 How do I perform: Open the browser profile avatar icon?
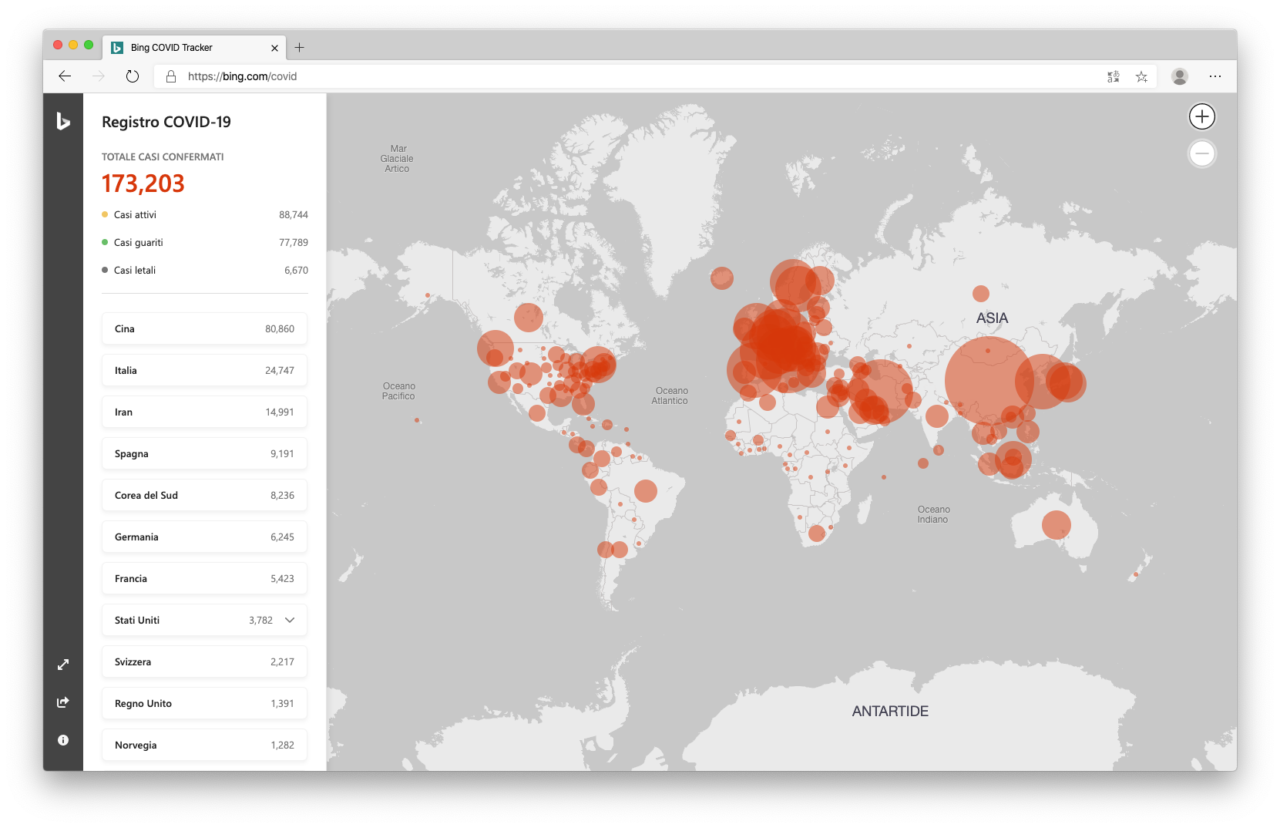tap(1178, 76)
